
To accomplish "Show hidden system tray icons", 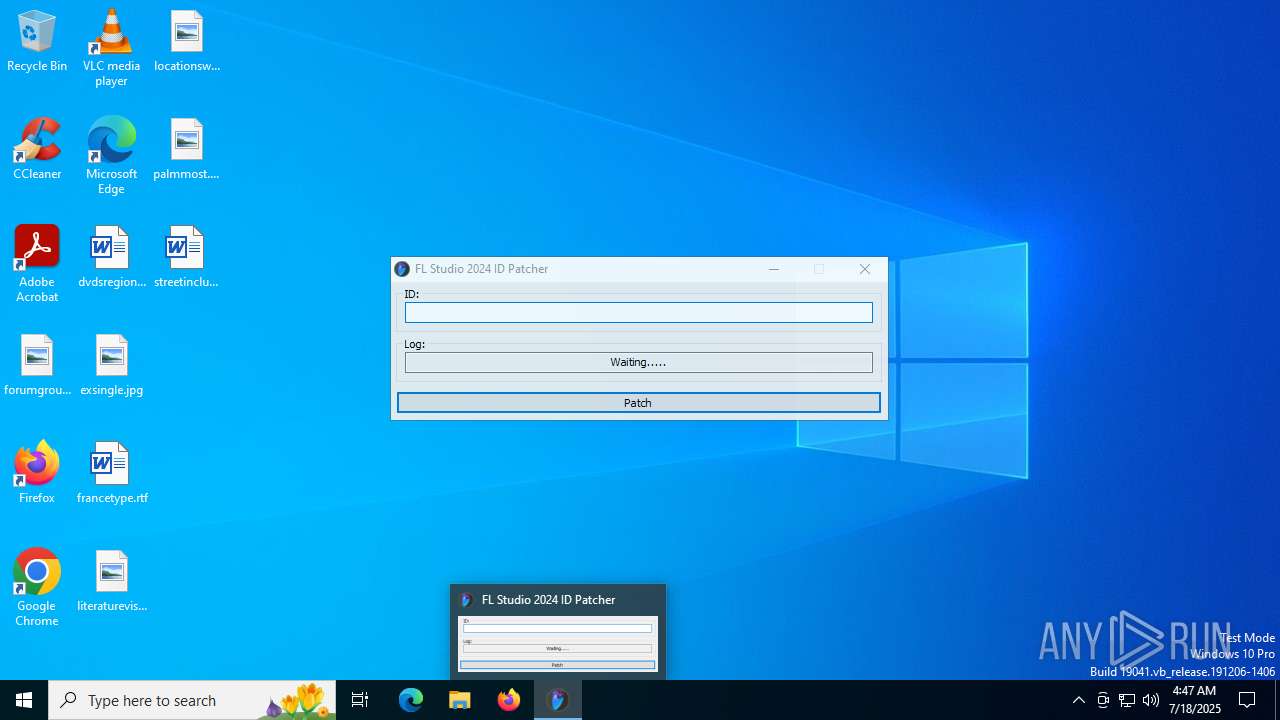I will [x=1078, y=700].
